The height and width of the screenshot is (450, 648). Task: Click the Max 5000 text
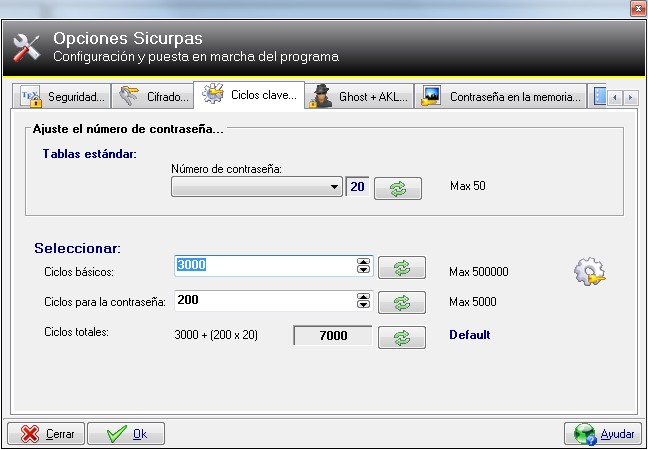[x=473, y=302]
